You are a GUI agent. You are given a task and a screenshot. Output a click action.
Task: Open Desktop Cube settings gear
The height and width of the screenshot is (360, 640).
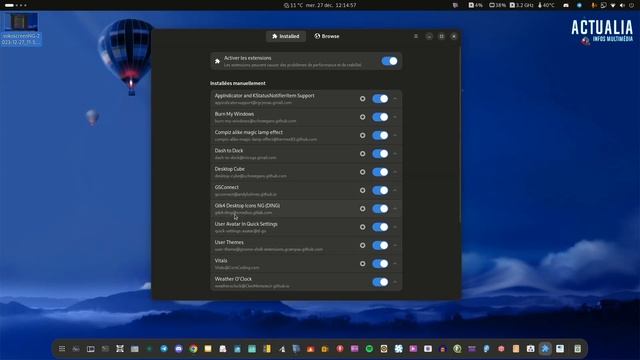pyautogui.click(x=362, y=172)
